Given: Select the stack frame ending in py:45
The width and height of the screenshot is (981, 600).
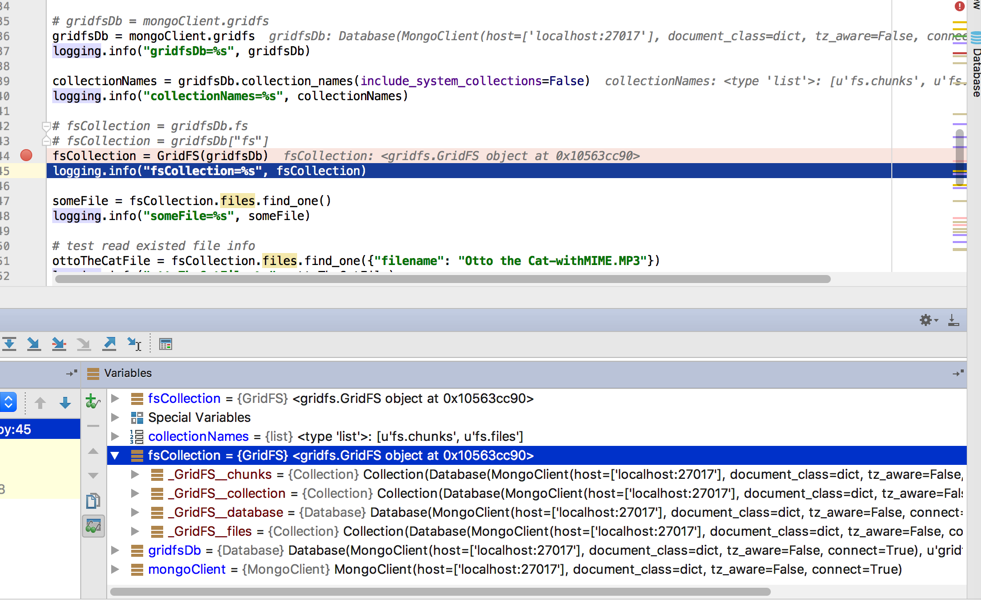Looking at the screenshot, I should click(40, 429).
